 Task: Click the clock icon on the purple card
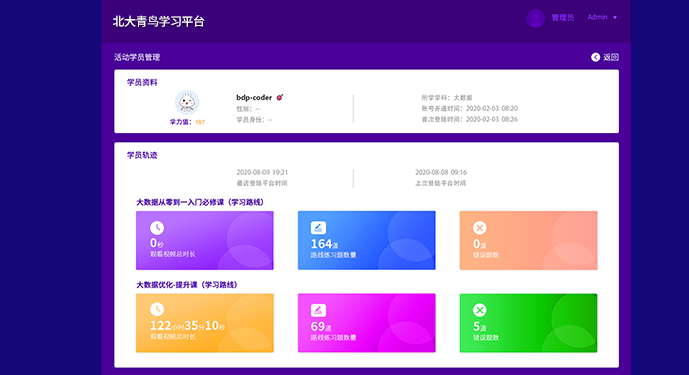pos(157,228)
